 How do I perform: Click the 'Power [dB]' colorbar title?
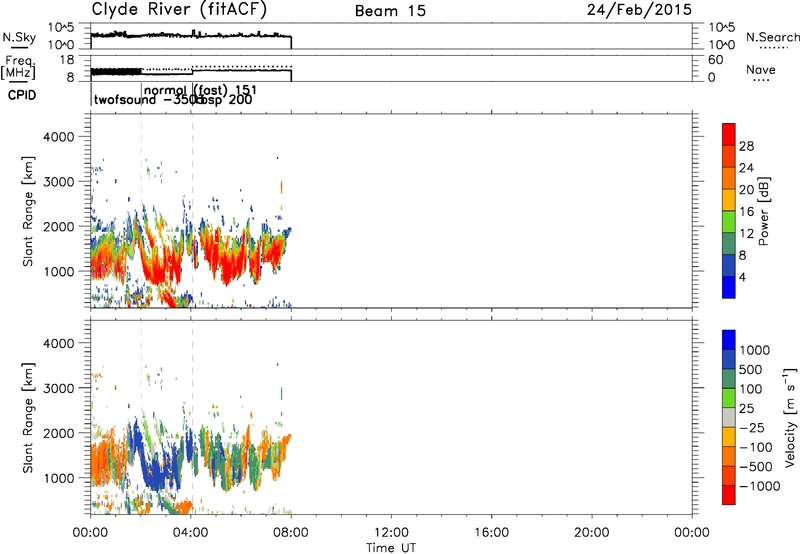(x=763, y=211)
